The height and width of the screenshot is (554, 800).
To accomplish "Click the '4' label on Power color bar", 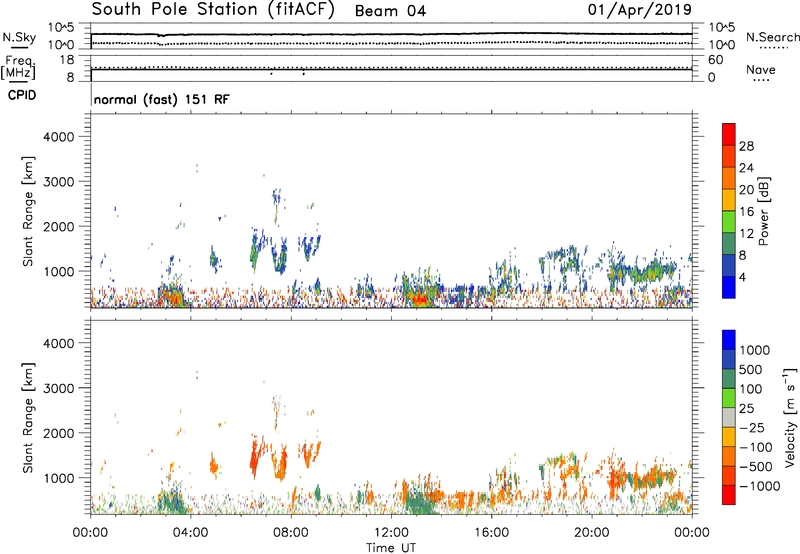I will pyautogui.click(x=742, y=277).
